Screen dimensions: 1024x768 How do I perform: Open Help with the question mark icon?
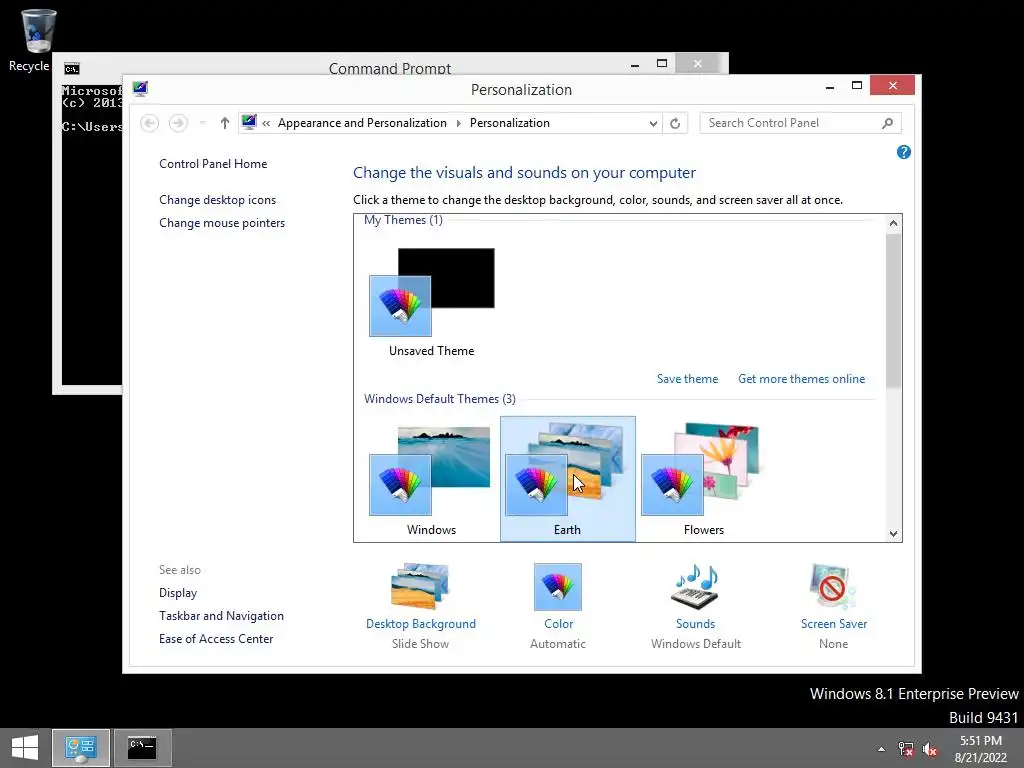pyautogui.click(x=904, y=152)
